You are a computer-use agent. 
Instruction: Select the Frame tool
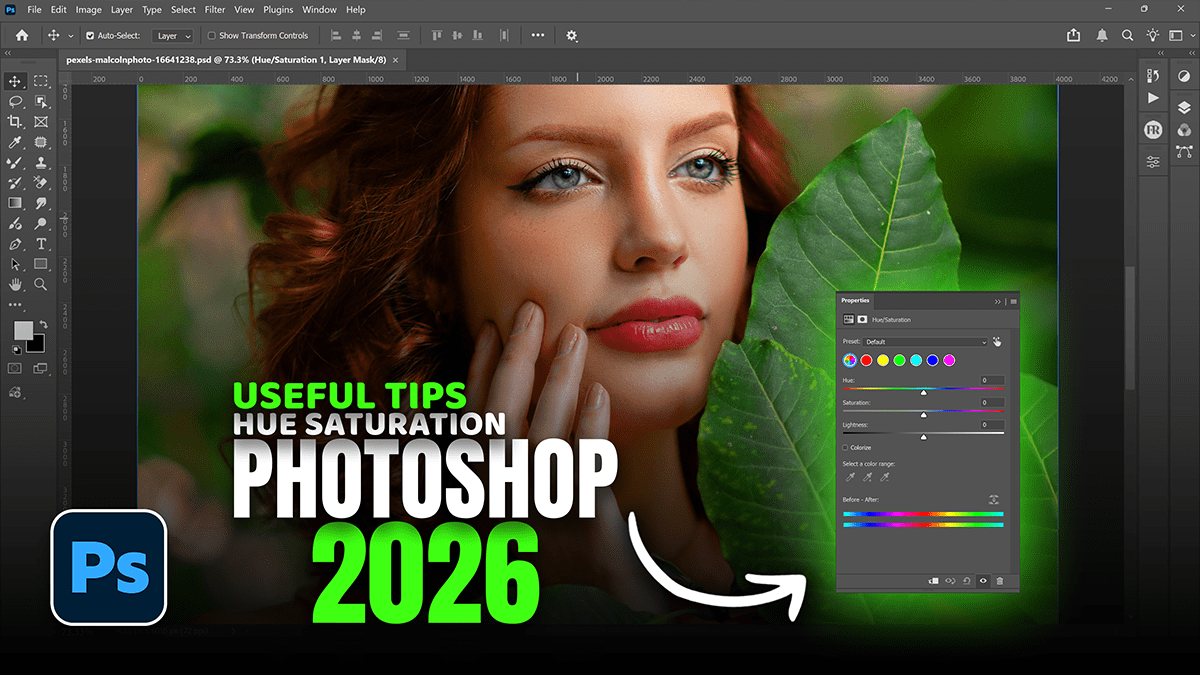pos(41,122)
